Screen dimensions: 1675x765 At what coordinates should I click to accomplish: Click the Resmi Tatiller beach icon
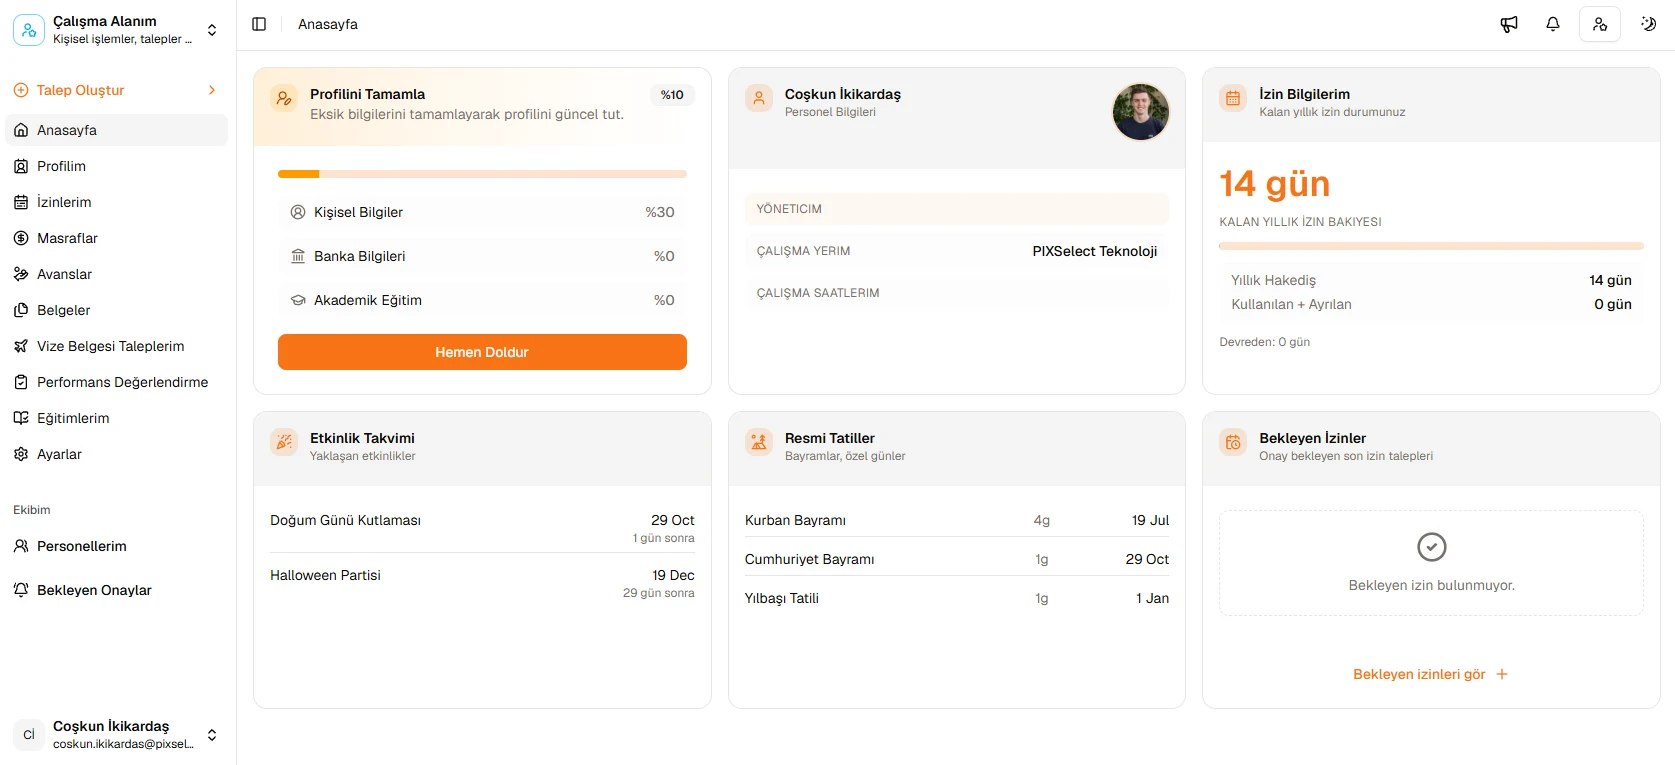point(759,442)
